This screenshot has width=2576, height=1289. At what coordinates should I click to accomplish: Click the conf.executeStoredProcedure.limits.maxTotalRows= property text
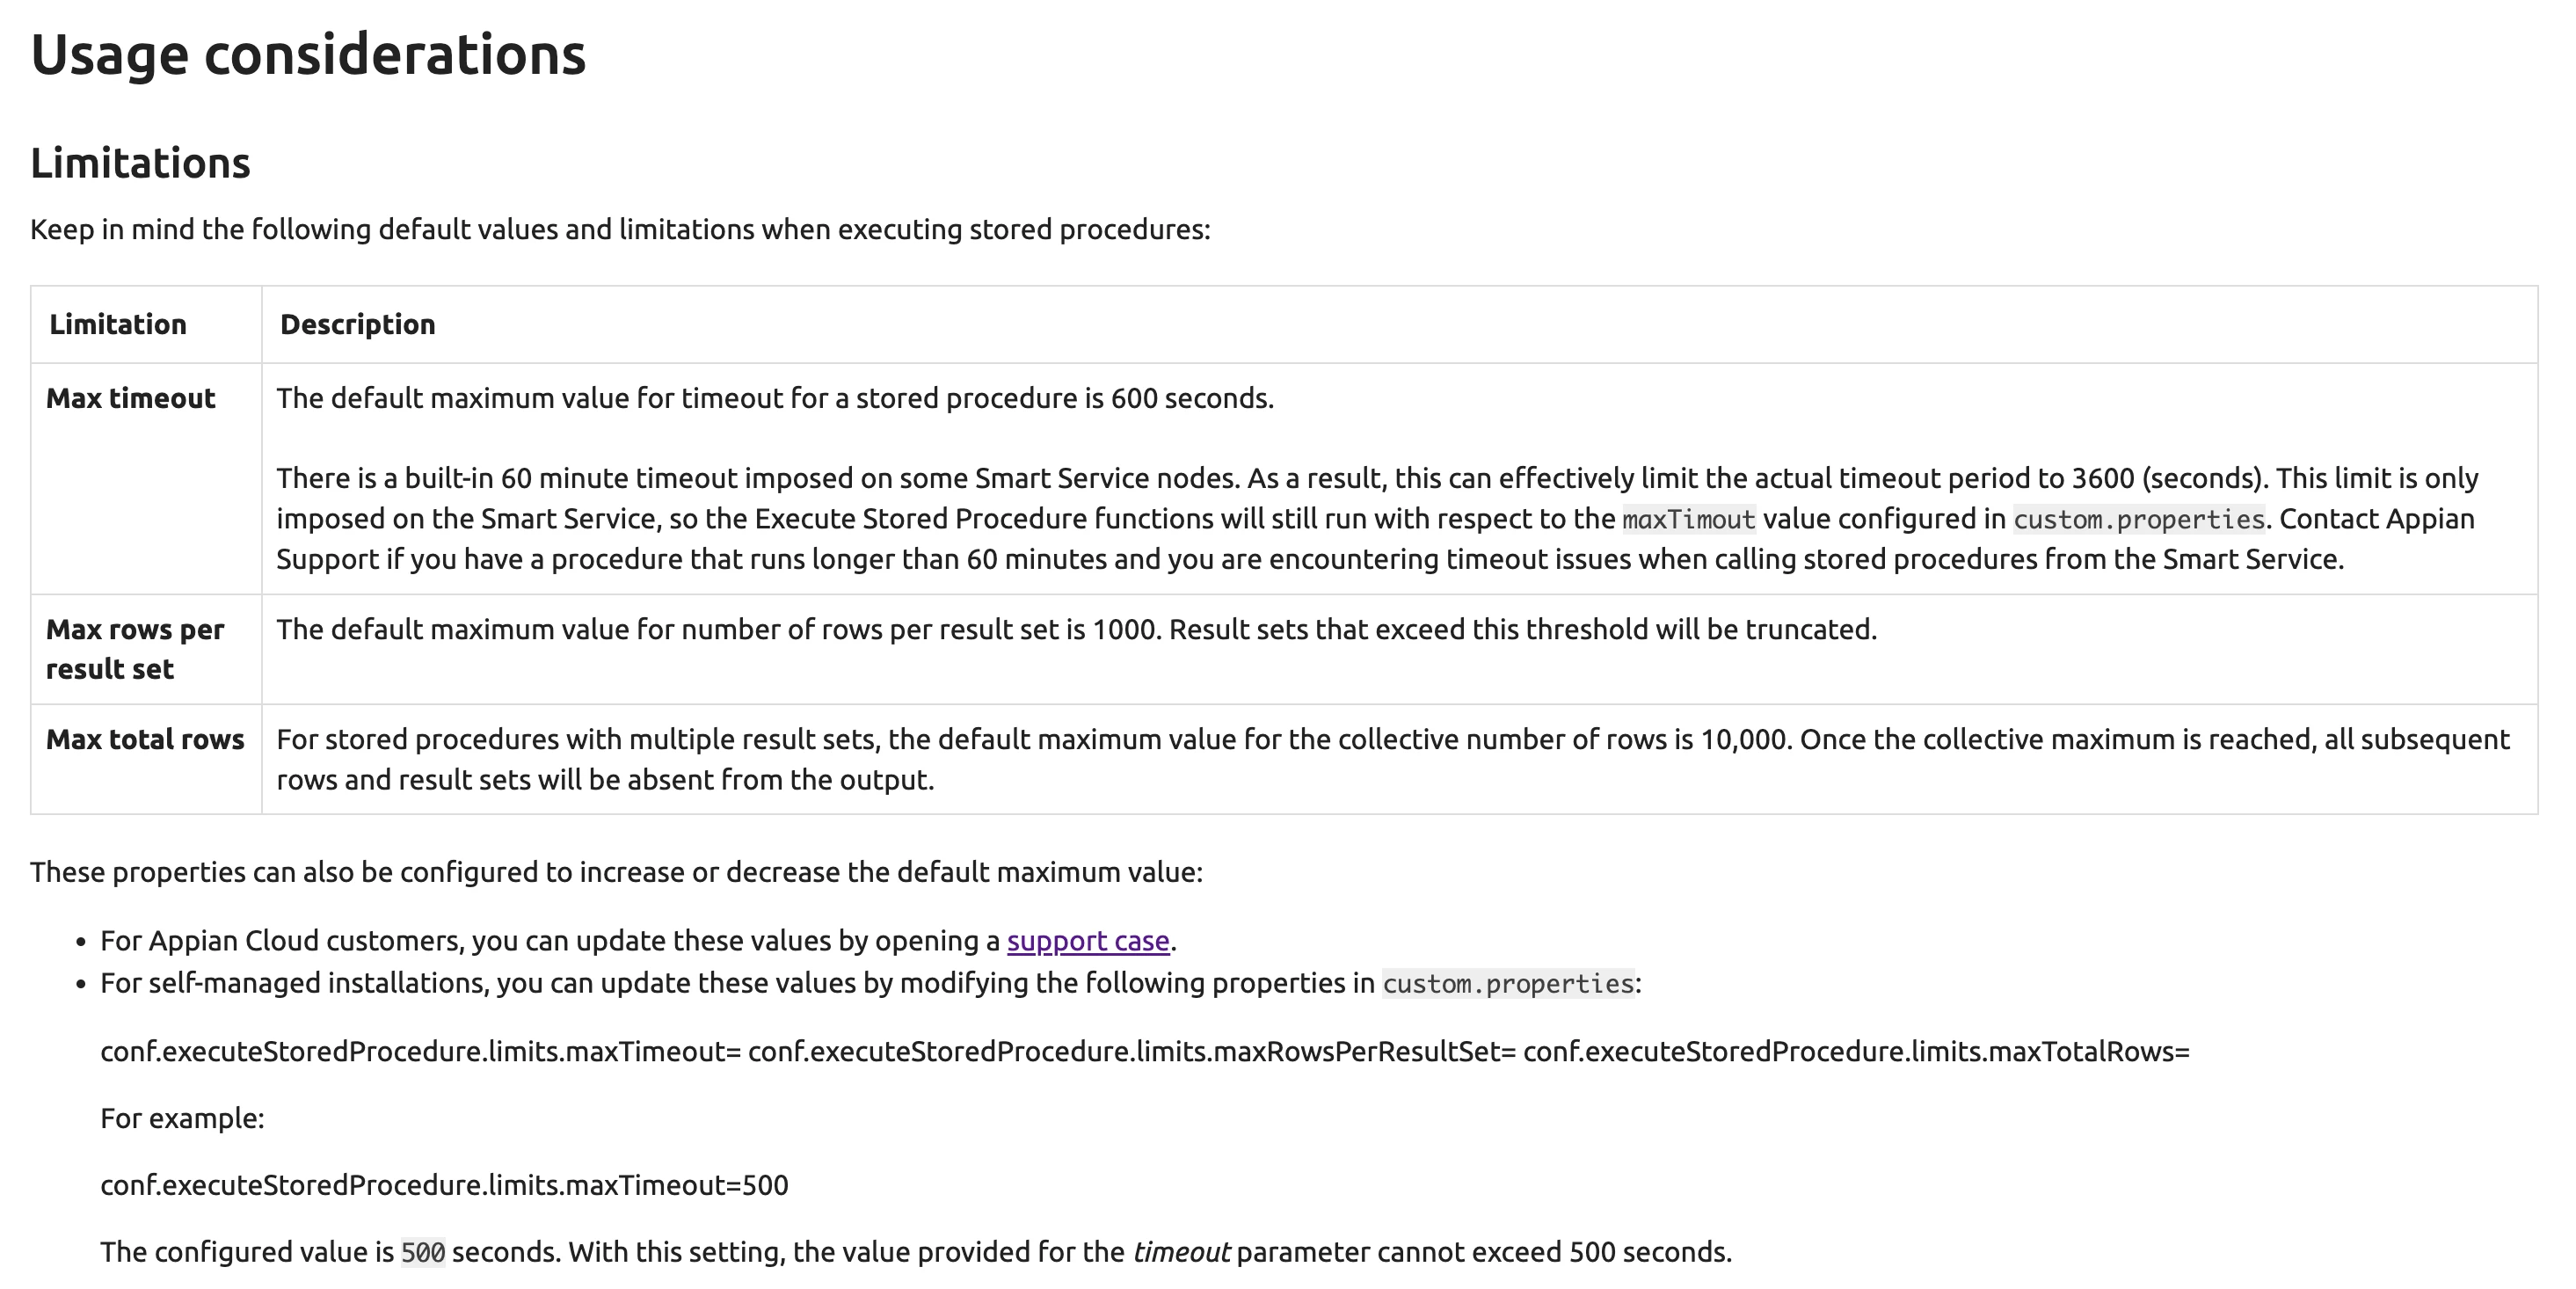point(1856,1052)
